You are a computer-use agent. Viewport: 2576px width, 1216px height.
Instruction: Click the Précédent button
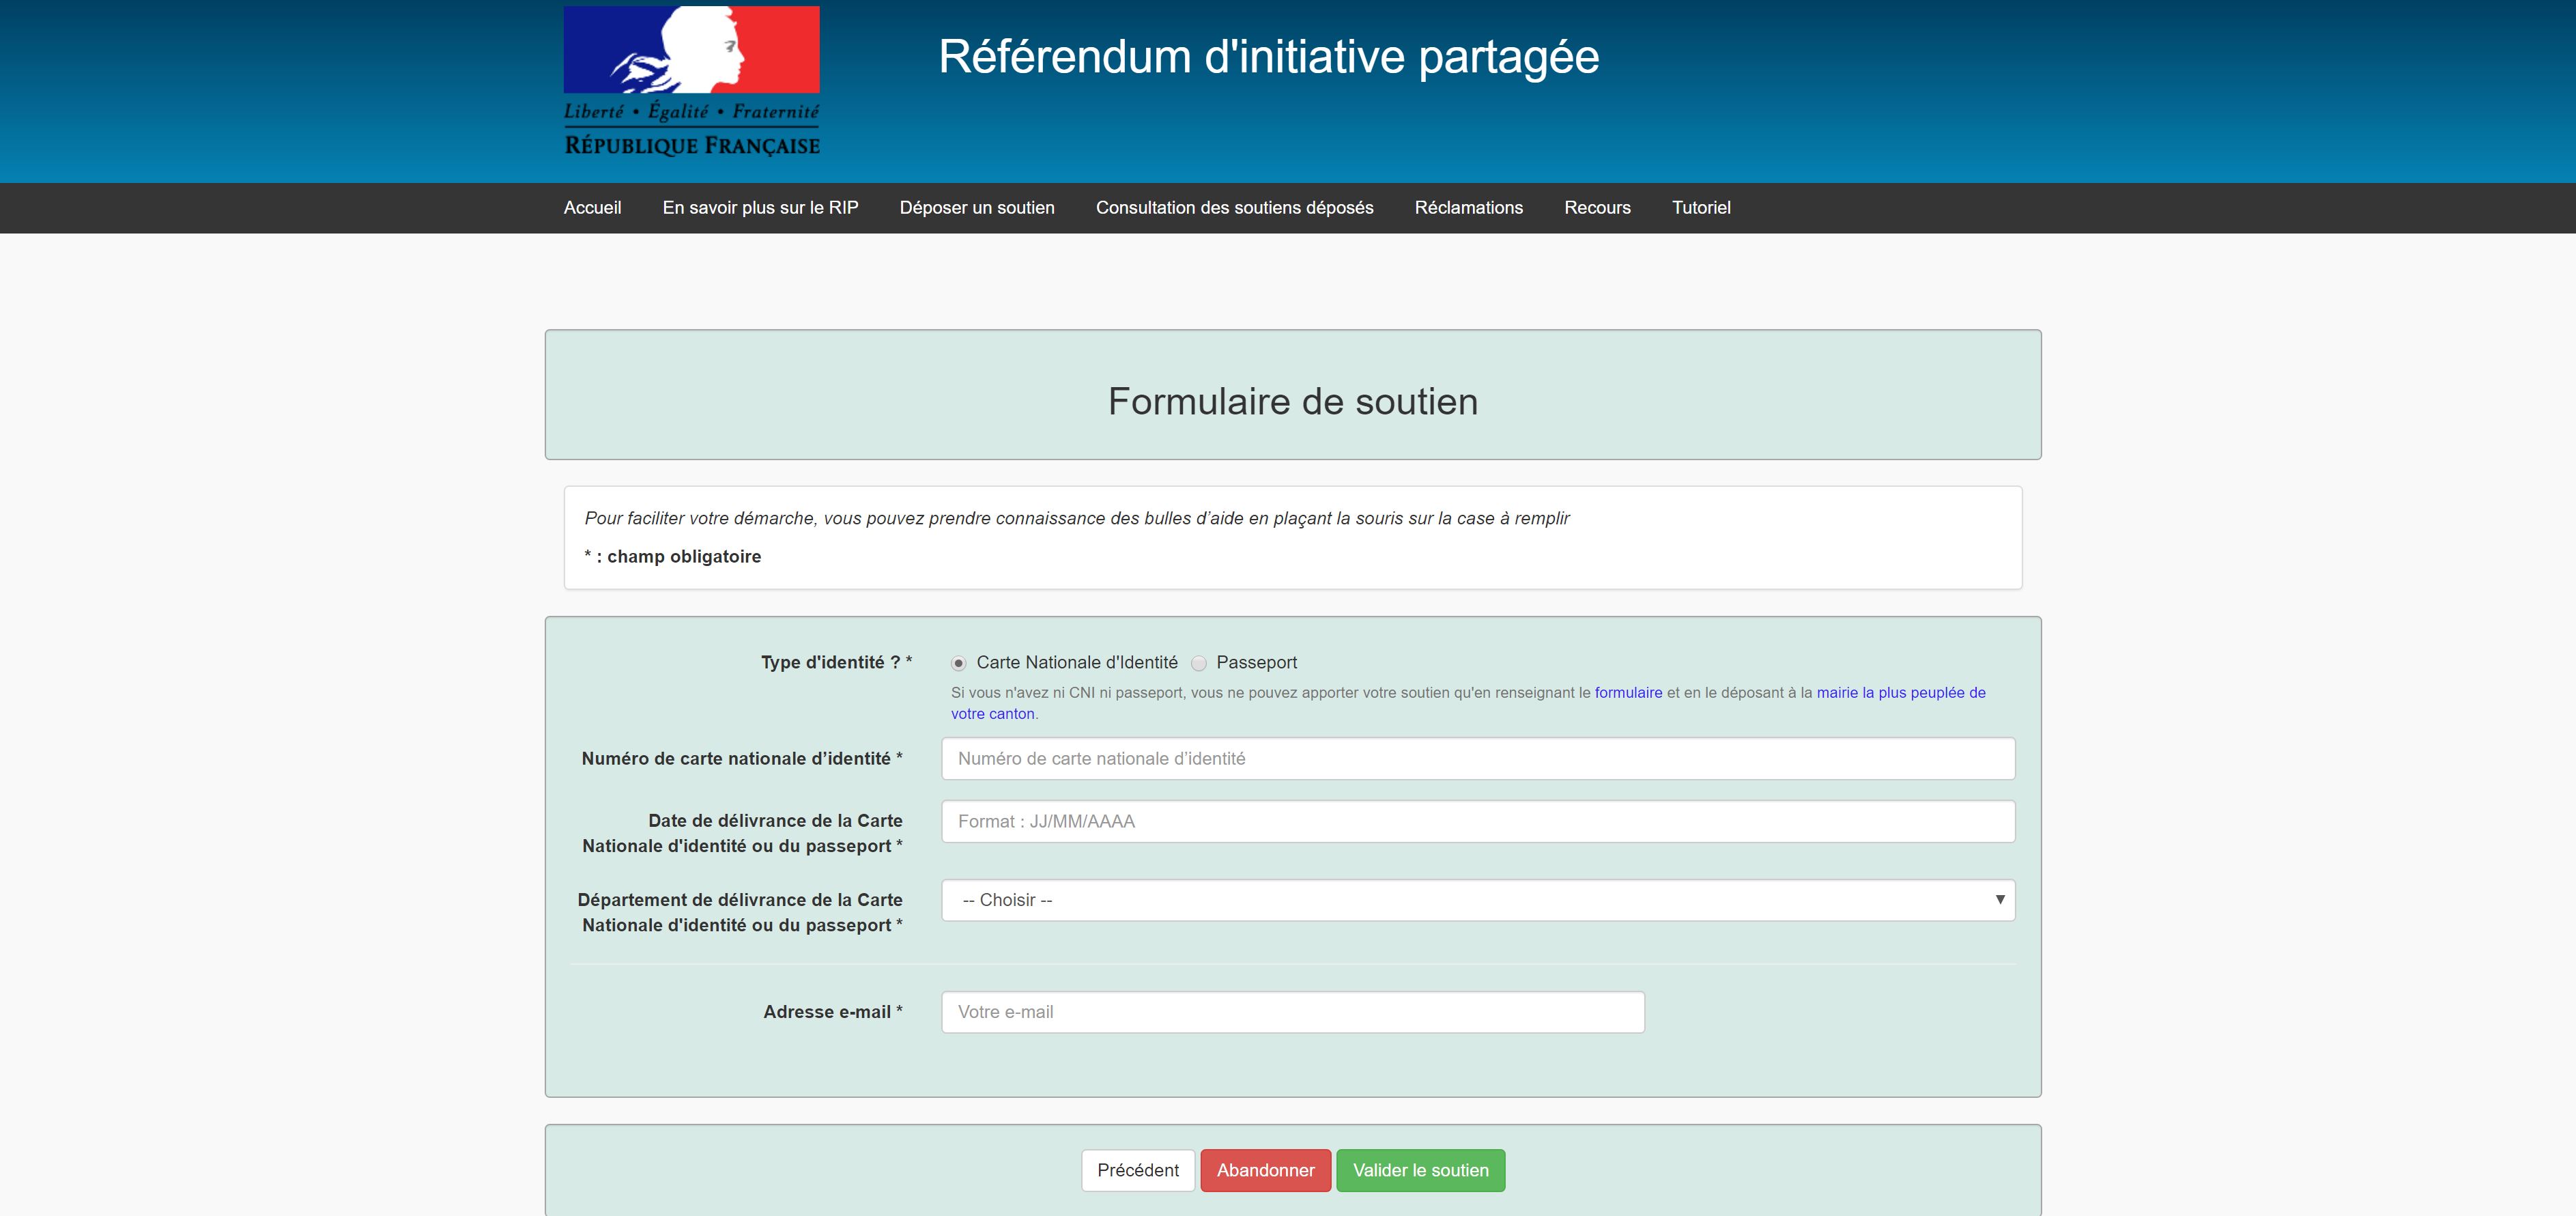pos(1138,1170)
